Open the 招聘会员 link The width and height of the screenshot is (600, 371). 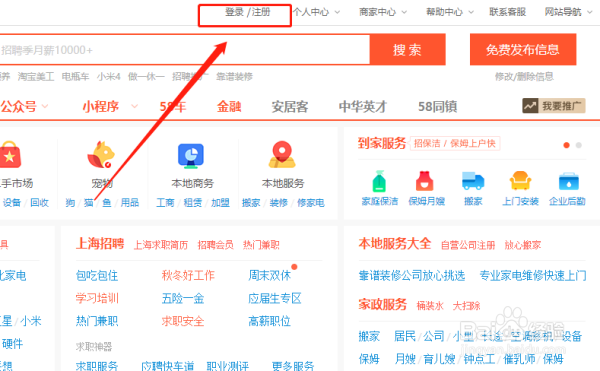[215, 245]
